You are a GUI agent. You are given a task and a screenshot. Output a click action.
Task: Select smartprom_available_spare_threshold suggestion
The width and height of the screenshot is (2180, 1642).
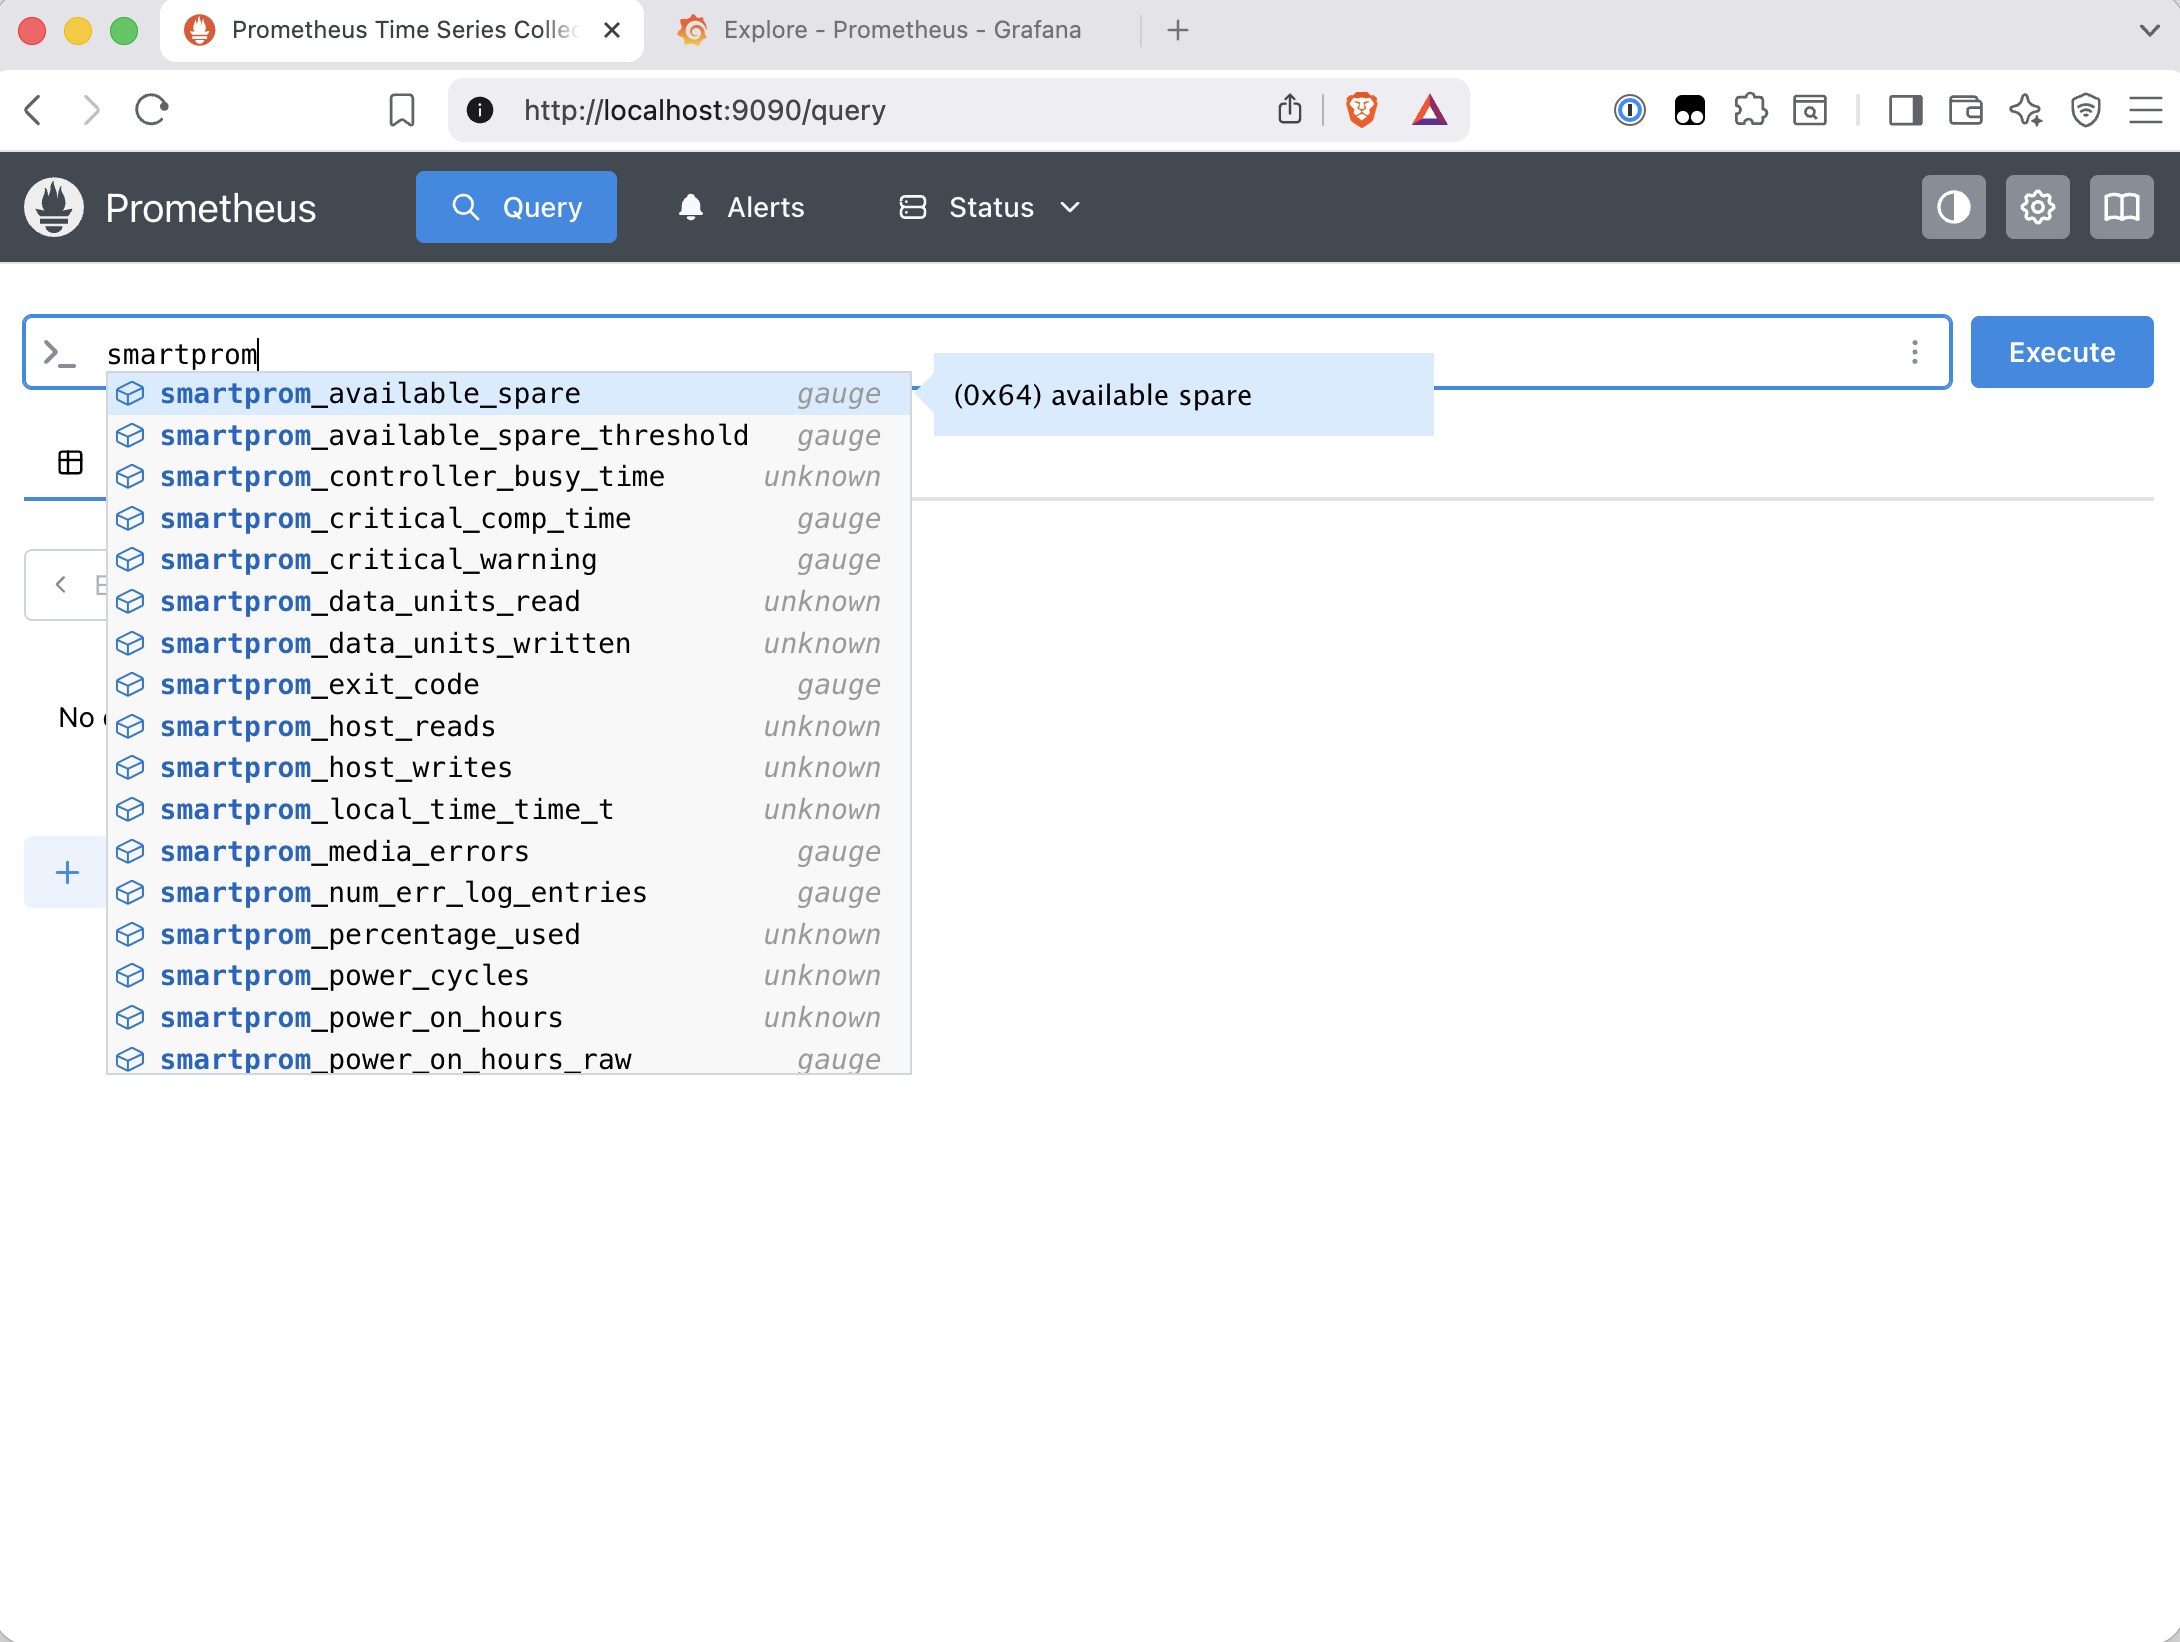pos(509,436)
